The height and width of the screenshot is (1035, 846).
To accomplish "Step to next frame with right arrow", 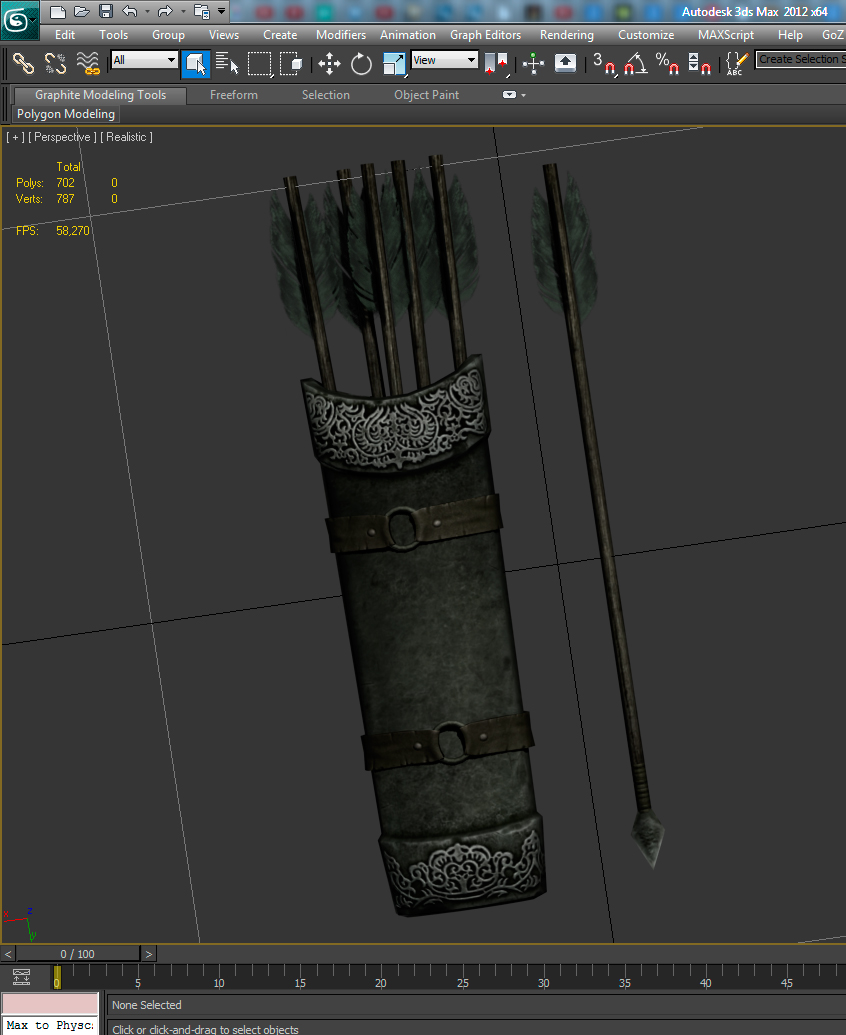I will (148, 954).
